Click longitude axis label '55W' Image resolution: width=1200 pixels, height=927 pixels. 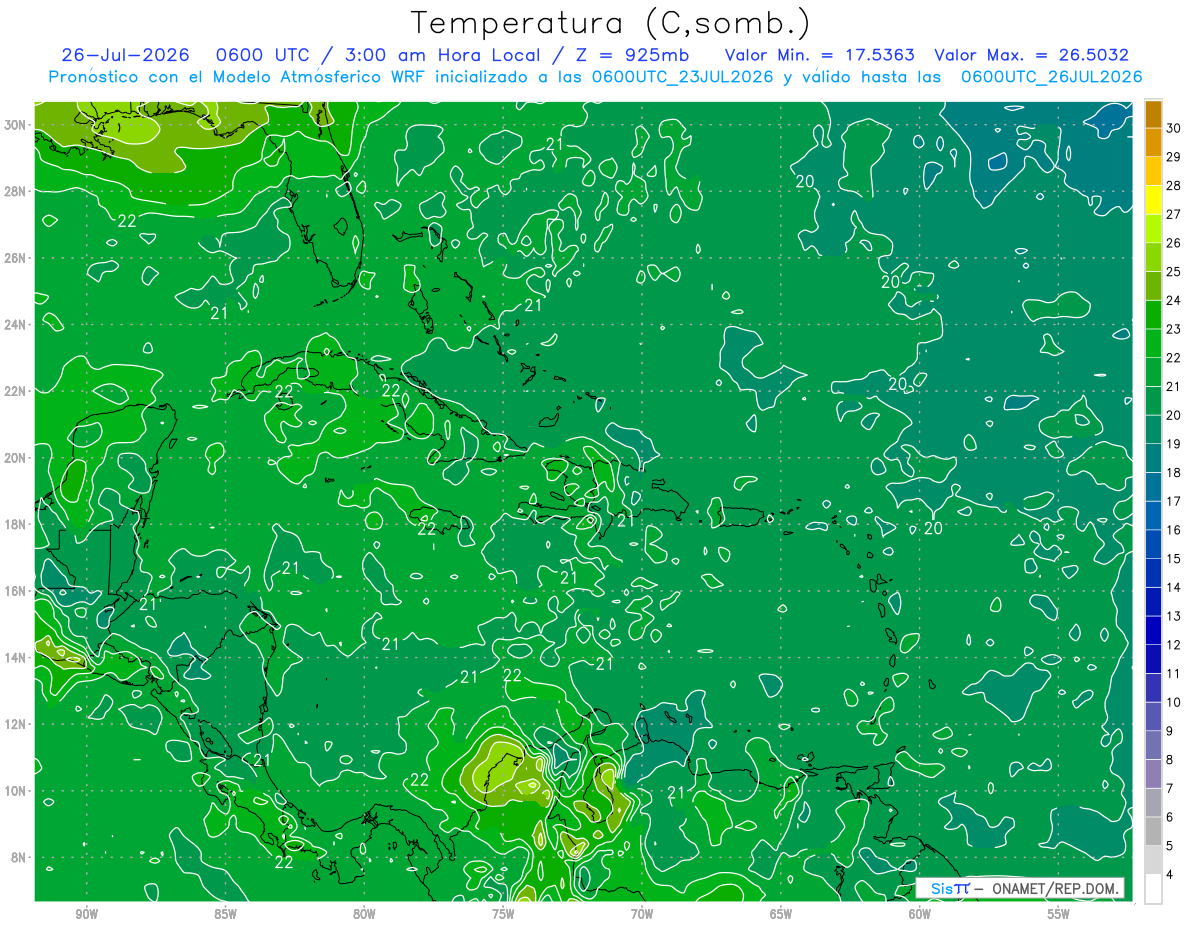[x=1059, y=914]
